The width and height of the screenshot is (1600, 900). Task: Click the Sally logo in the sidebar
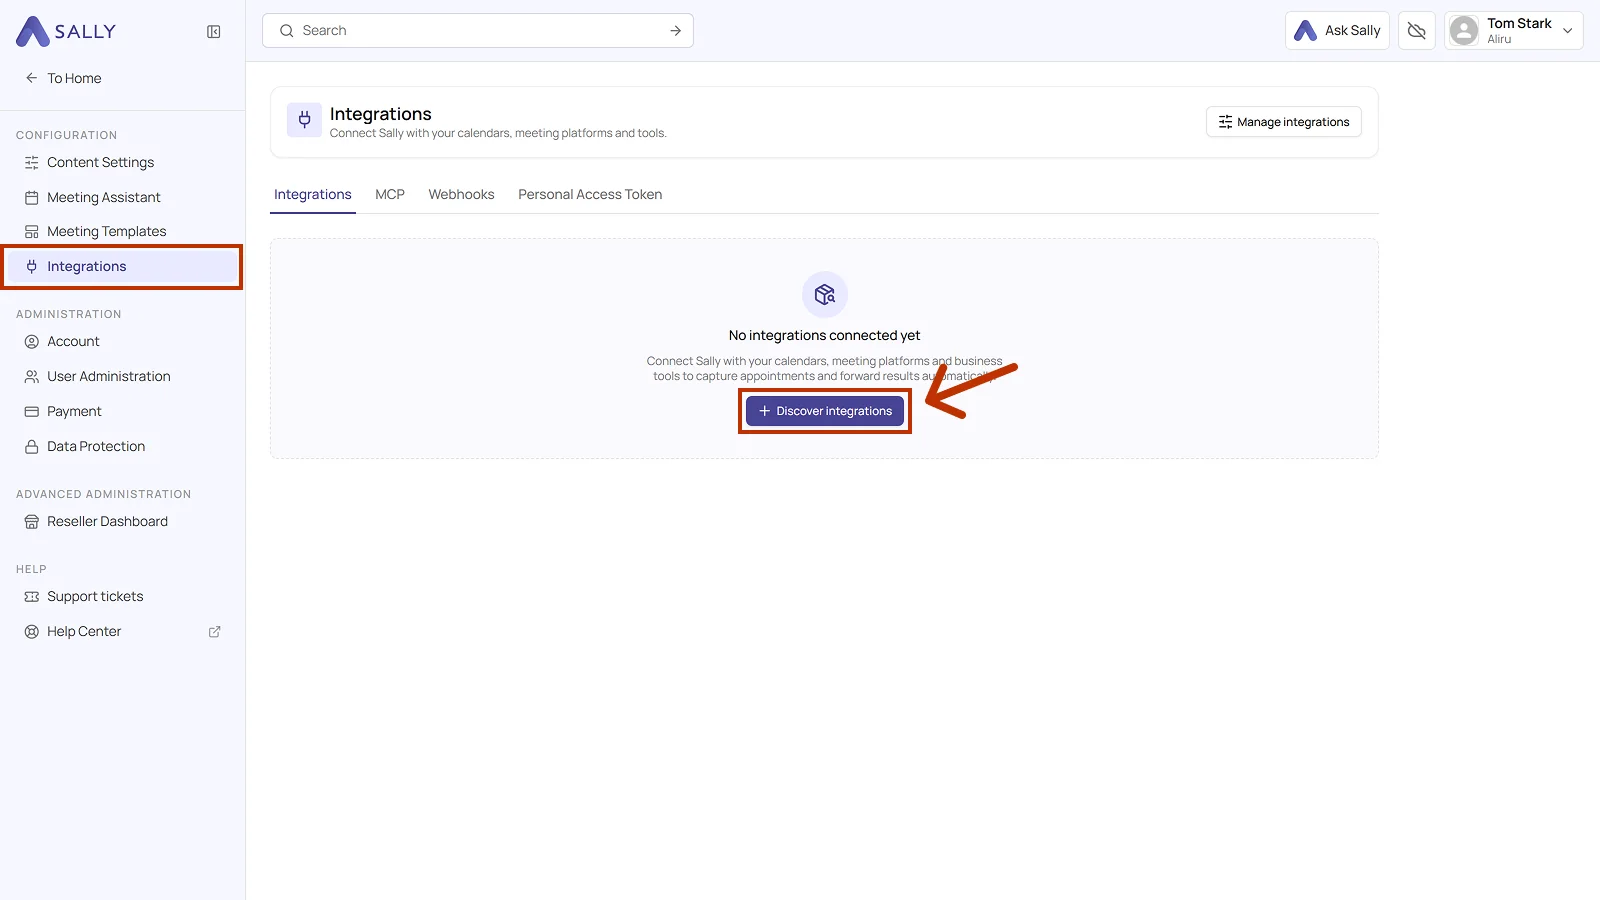(66, 31)
